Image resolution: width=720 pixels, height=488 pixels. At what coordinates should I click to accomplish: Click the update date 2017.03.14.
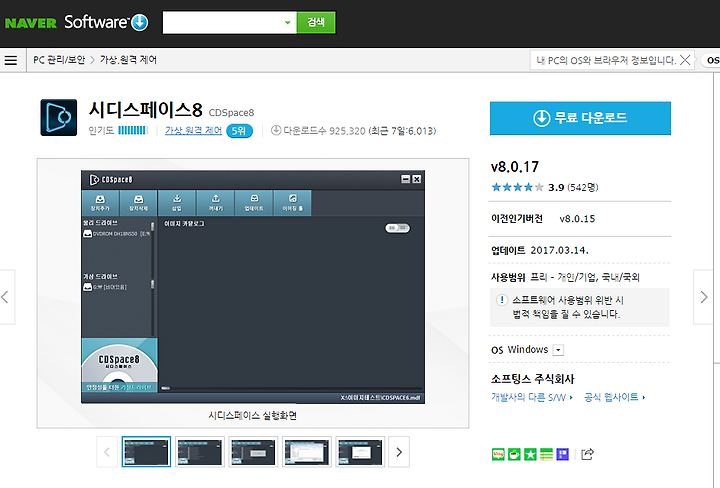(559, 250)
